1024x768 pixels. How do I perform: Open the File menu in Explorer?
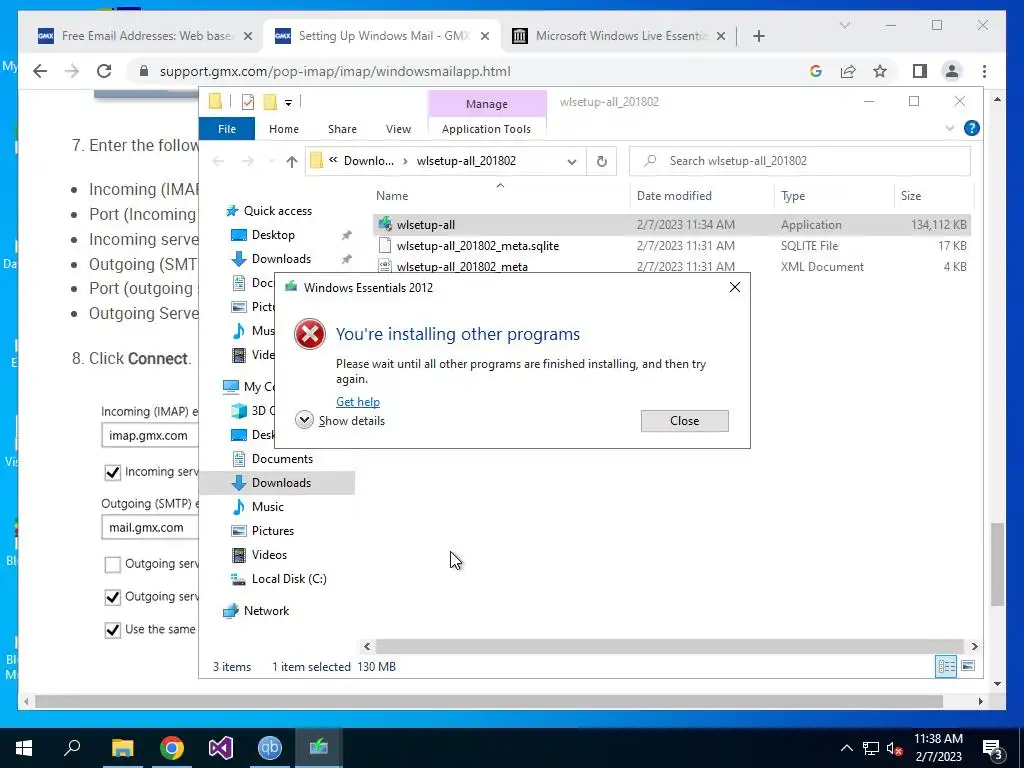227,129
